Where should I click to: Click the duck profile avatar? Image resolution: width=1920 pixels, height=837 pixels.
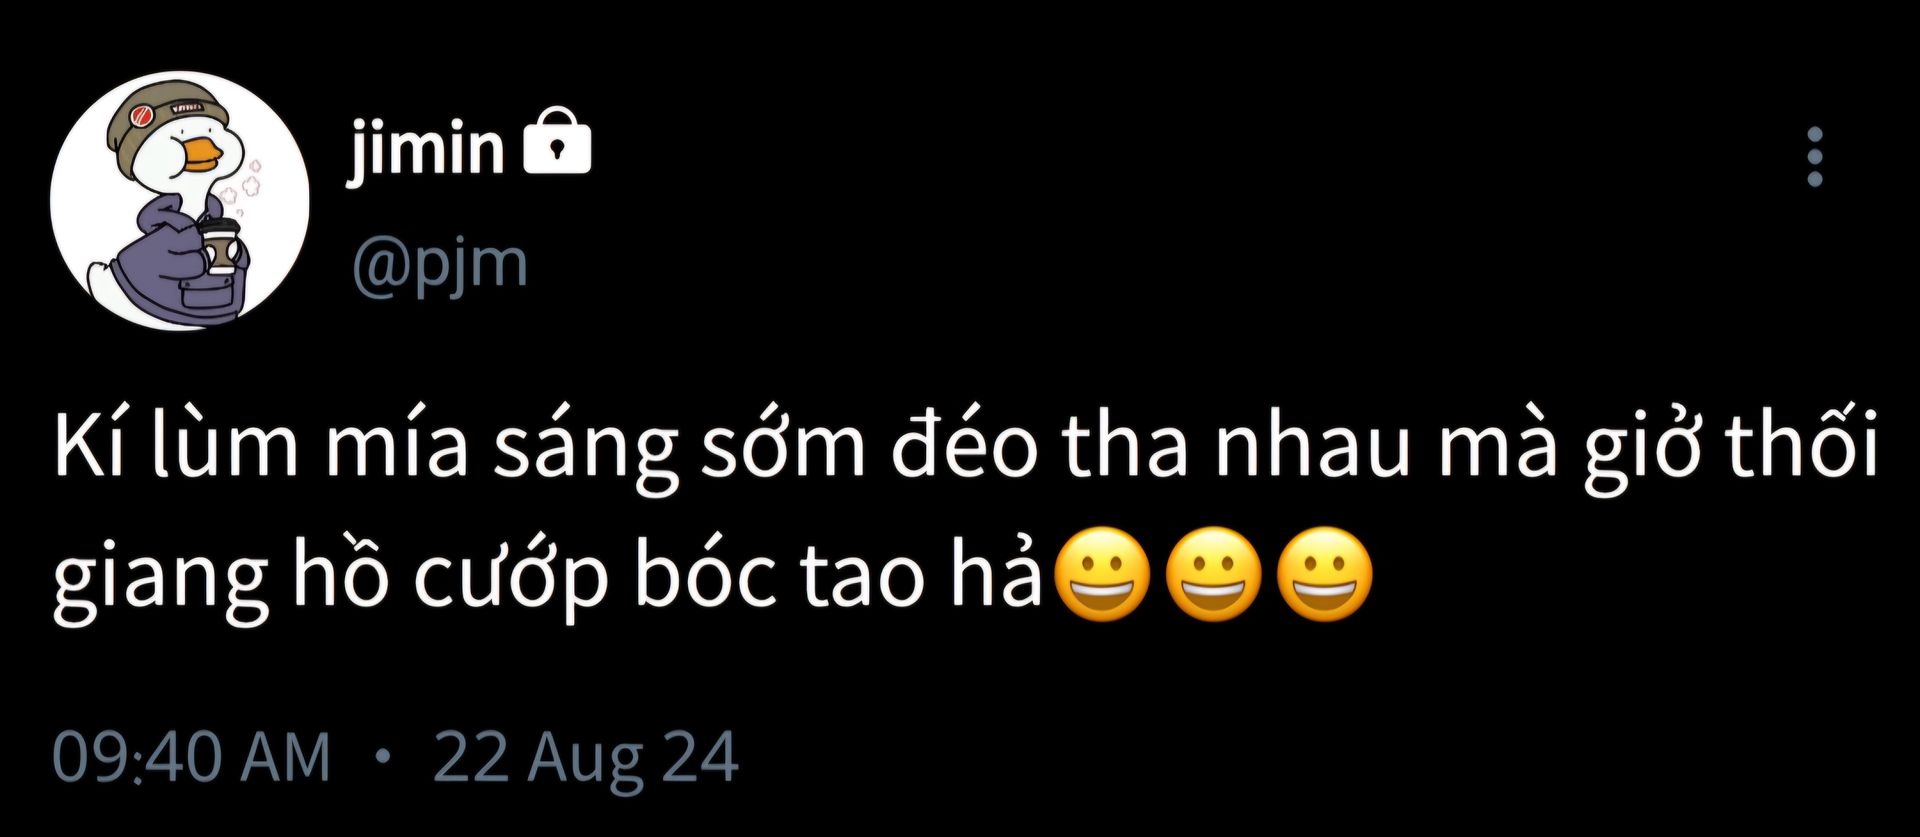coord(179,200)
